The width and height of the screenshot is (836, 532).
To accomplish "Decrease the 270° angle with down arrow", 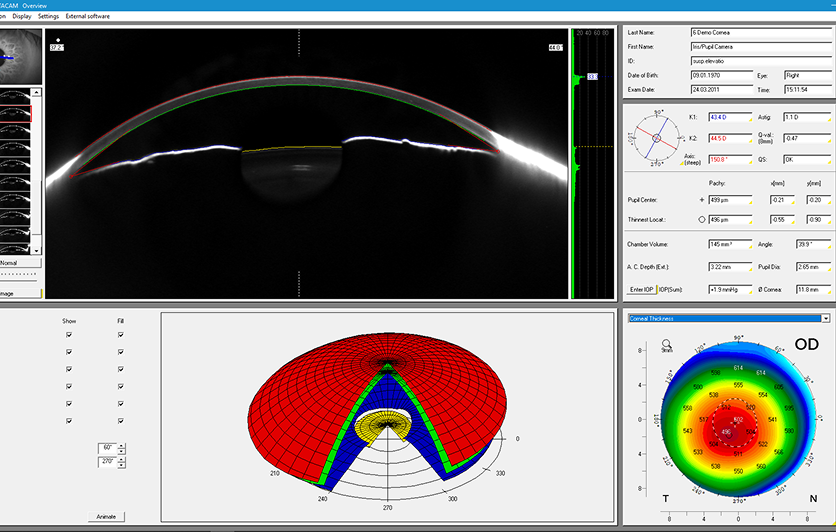I will 122,465.
